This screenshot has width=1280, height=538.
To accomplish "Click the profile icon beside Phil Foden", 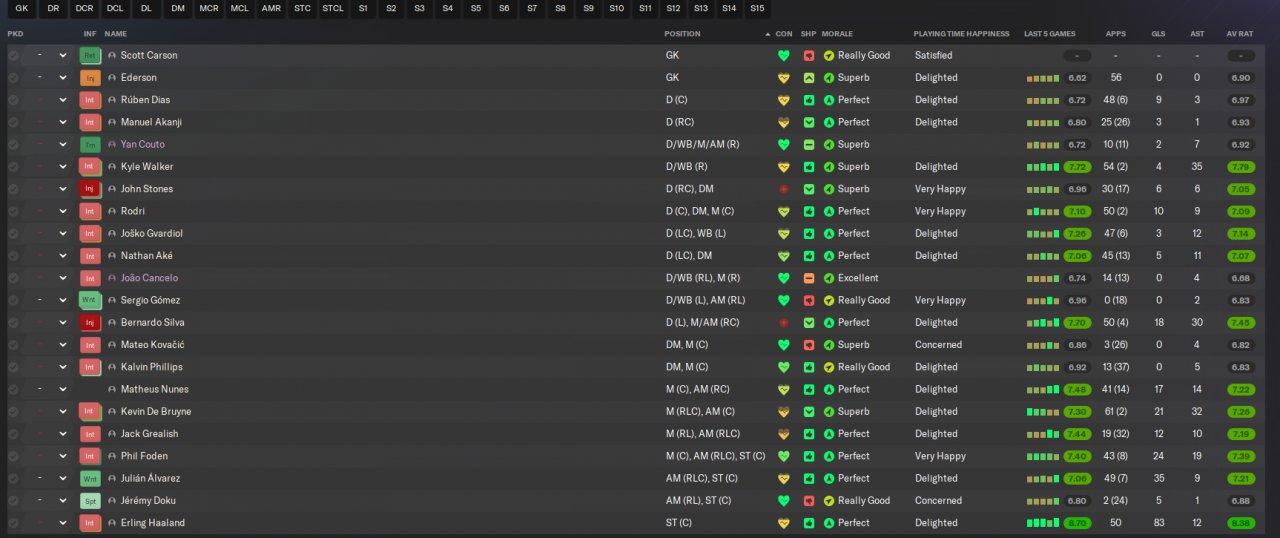I will tap(112, 456).
